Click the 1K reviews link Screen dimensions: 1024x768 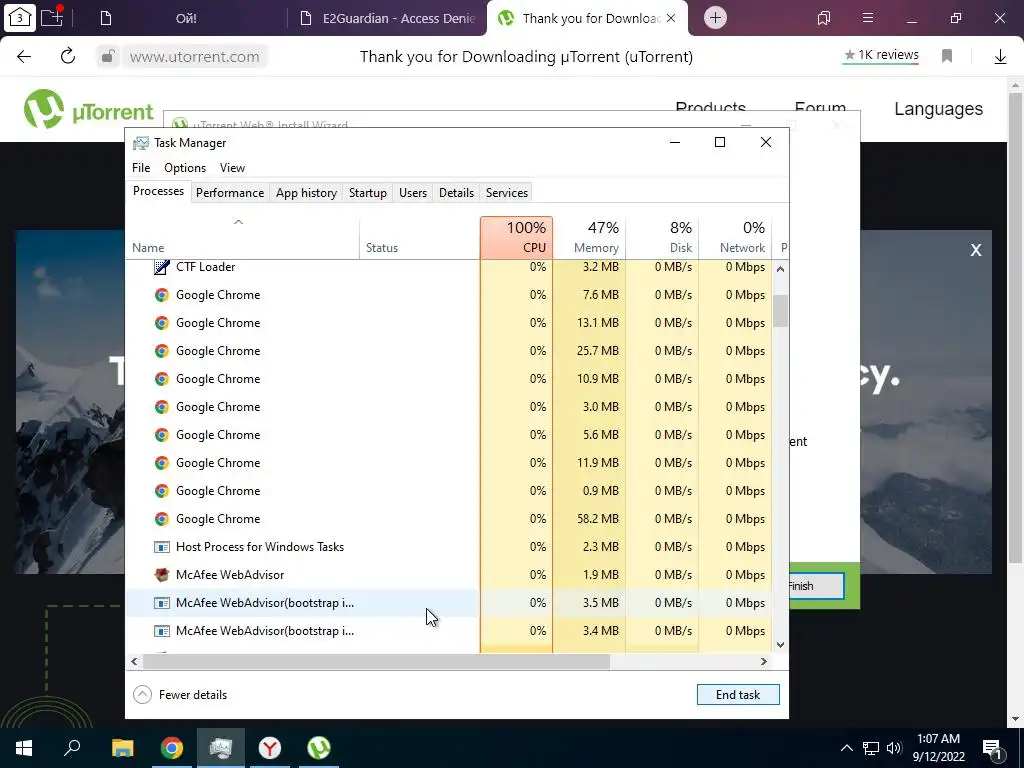tap(881, 55)
